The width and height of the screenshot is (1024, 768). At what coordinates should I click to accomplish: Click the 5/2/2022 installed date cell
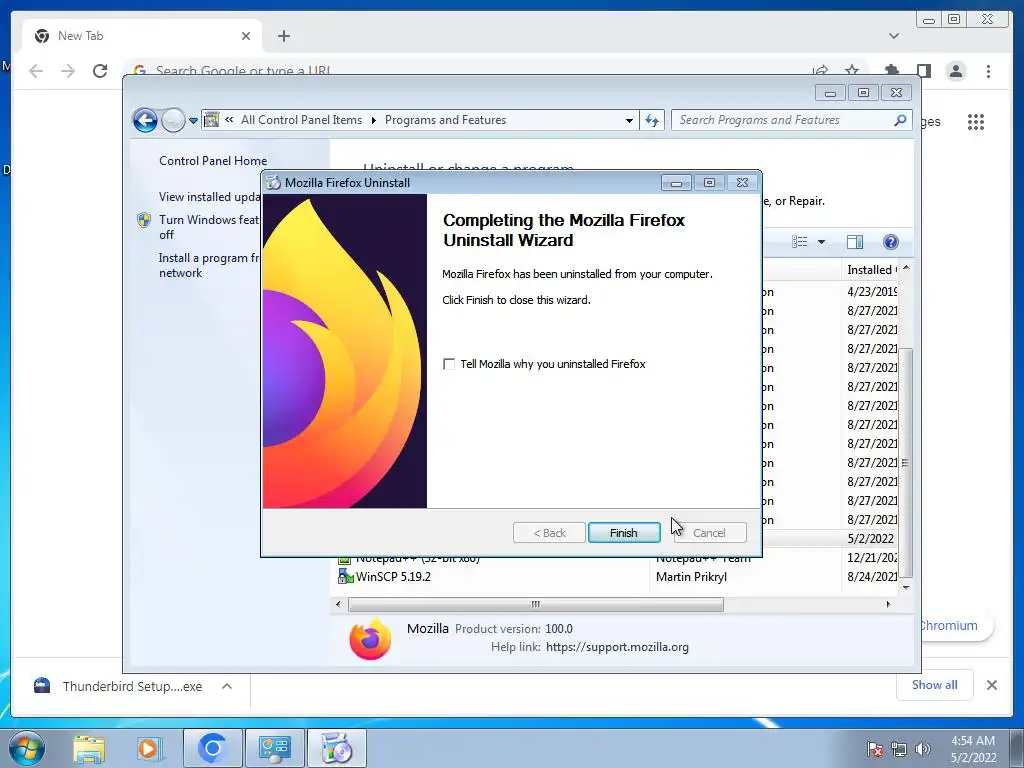pyautogui.click(x=871, y=539)
